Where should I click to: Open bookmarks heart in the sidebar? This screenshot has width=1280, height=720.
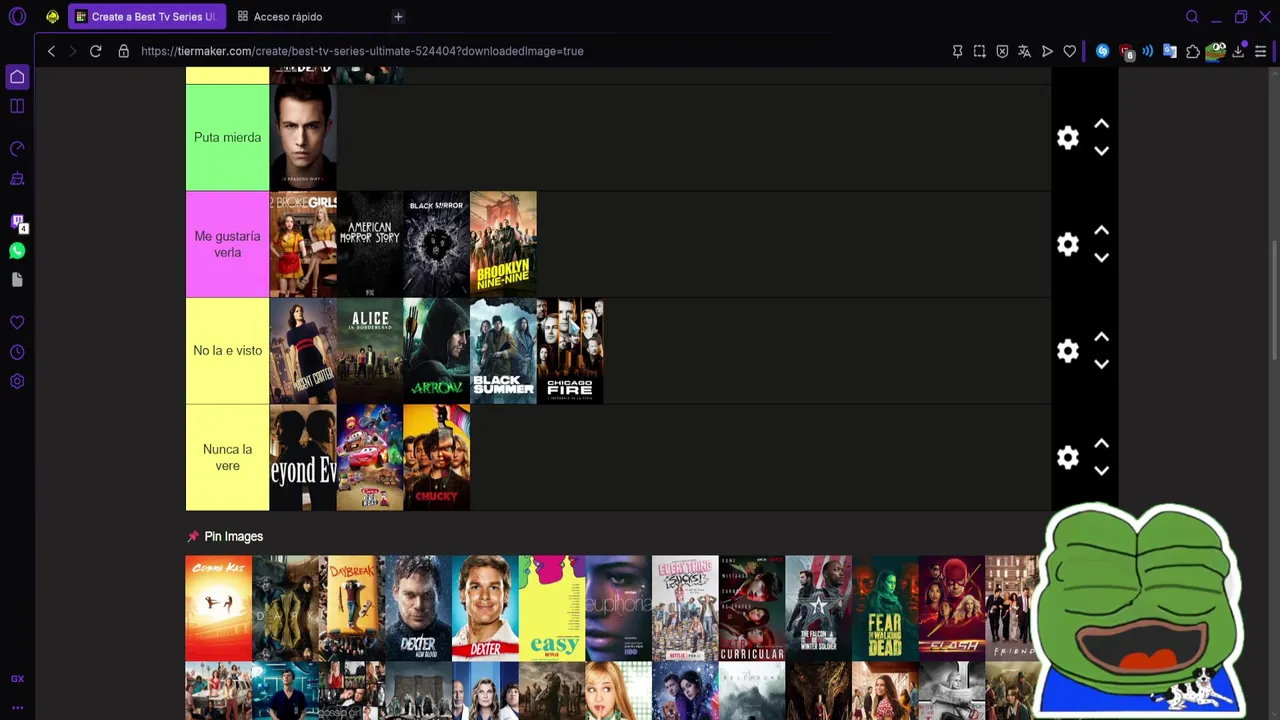click(x=17, y=323)
